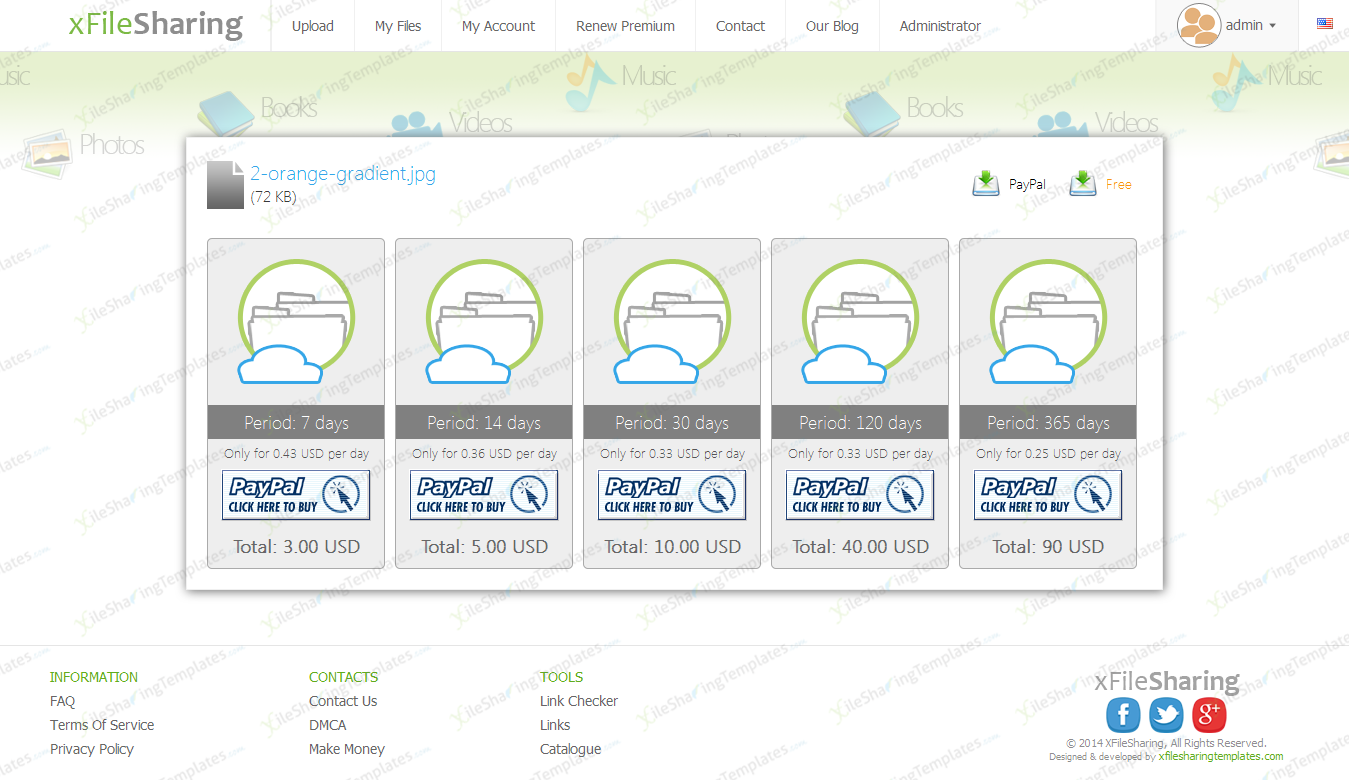This screenshot has height=780, width=1349.
Task: Open the FAQ footer link
Action: point(62,701)
